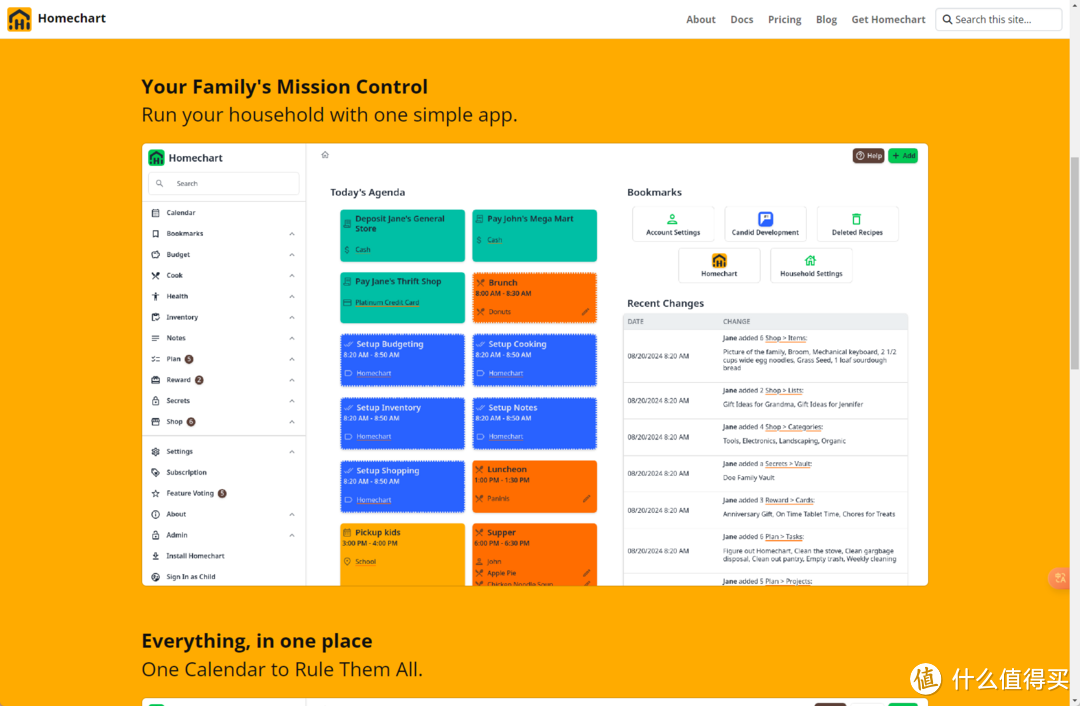Click the page vertical scrollbar thumb
Viewport: 1080px width, 706px height.
(1074, 263)
